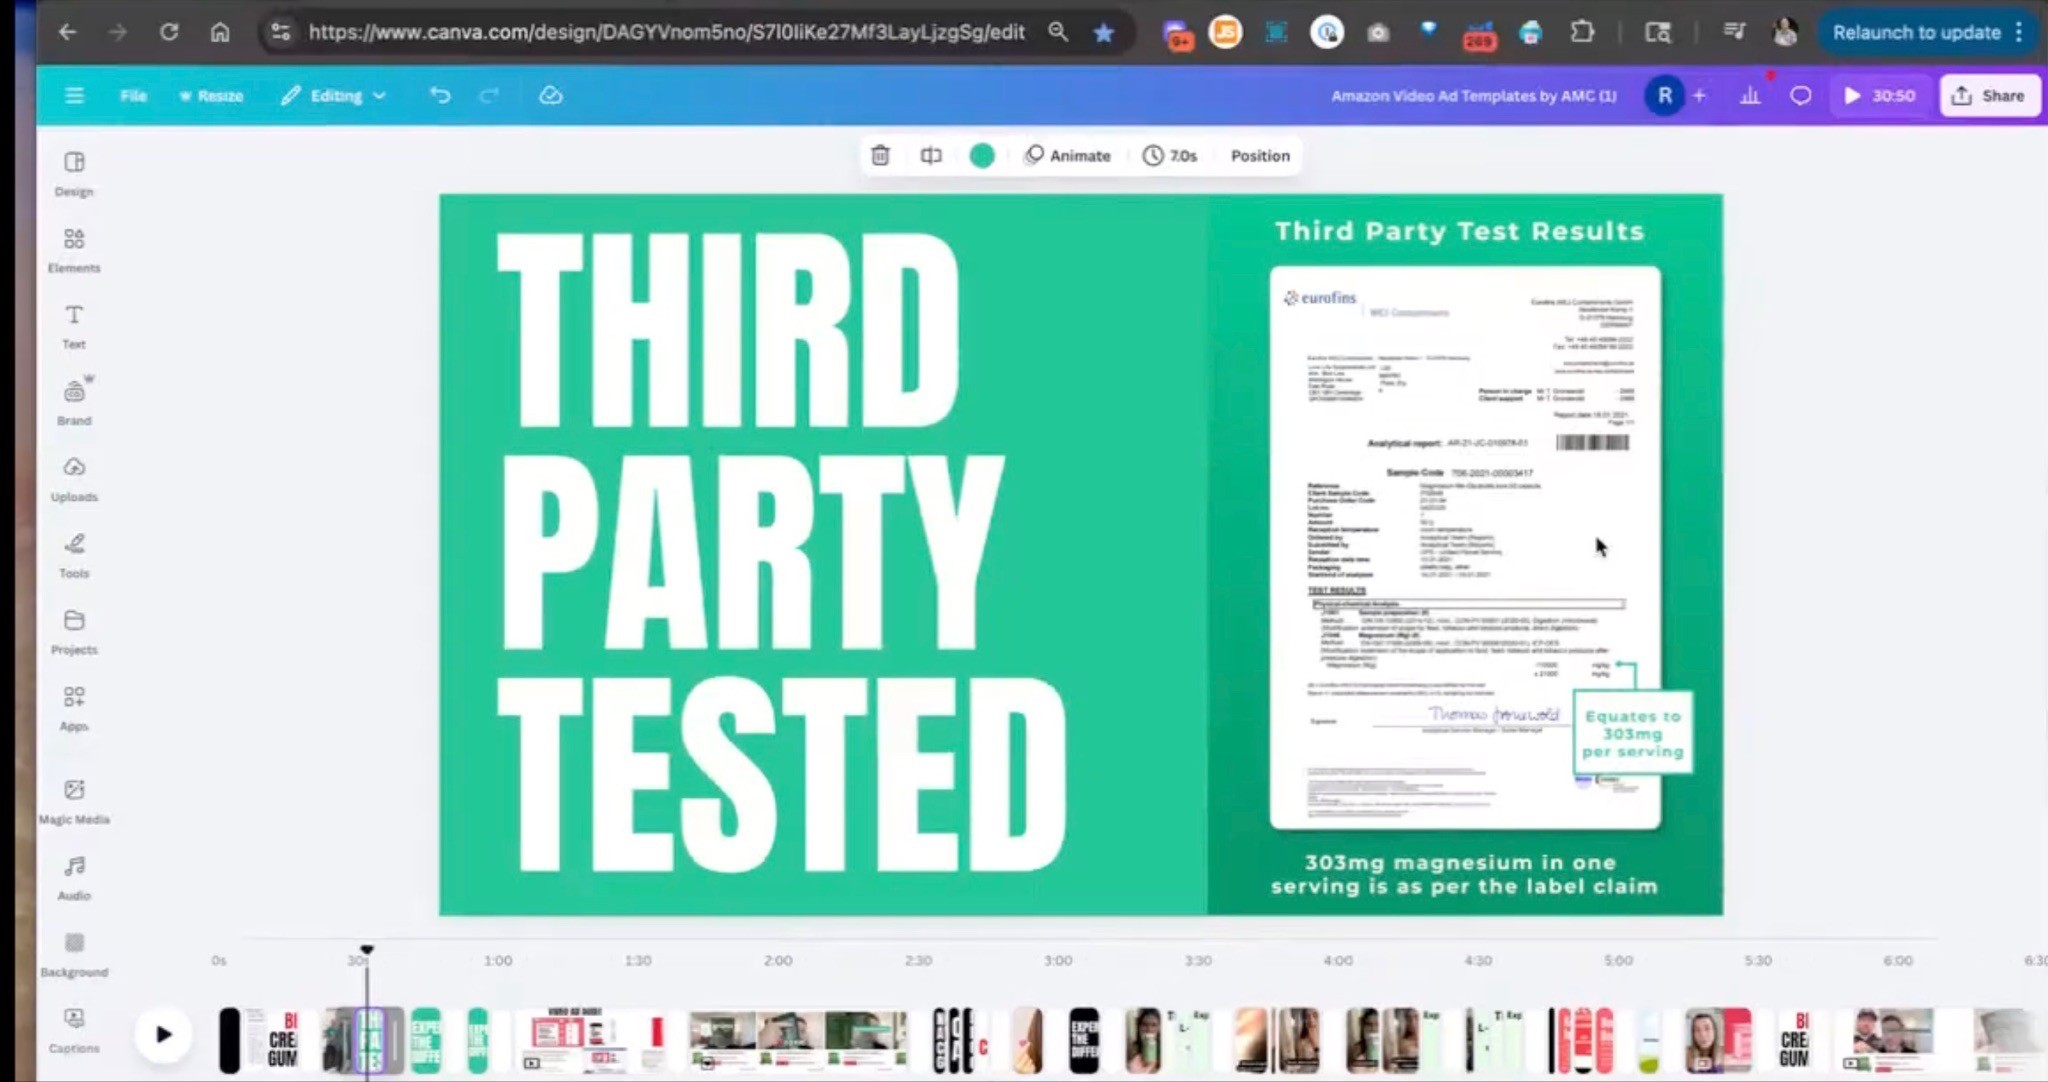Open the Brand panel
This screenshot has height=1082, width=2048.
tap(74, 403)
